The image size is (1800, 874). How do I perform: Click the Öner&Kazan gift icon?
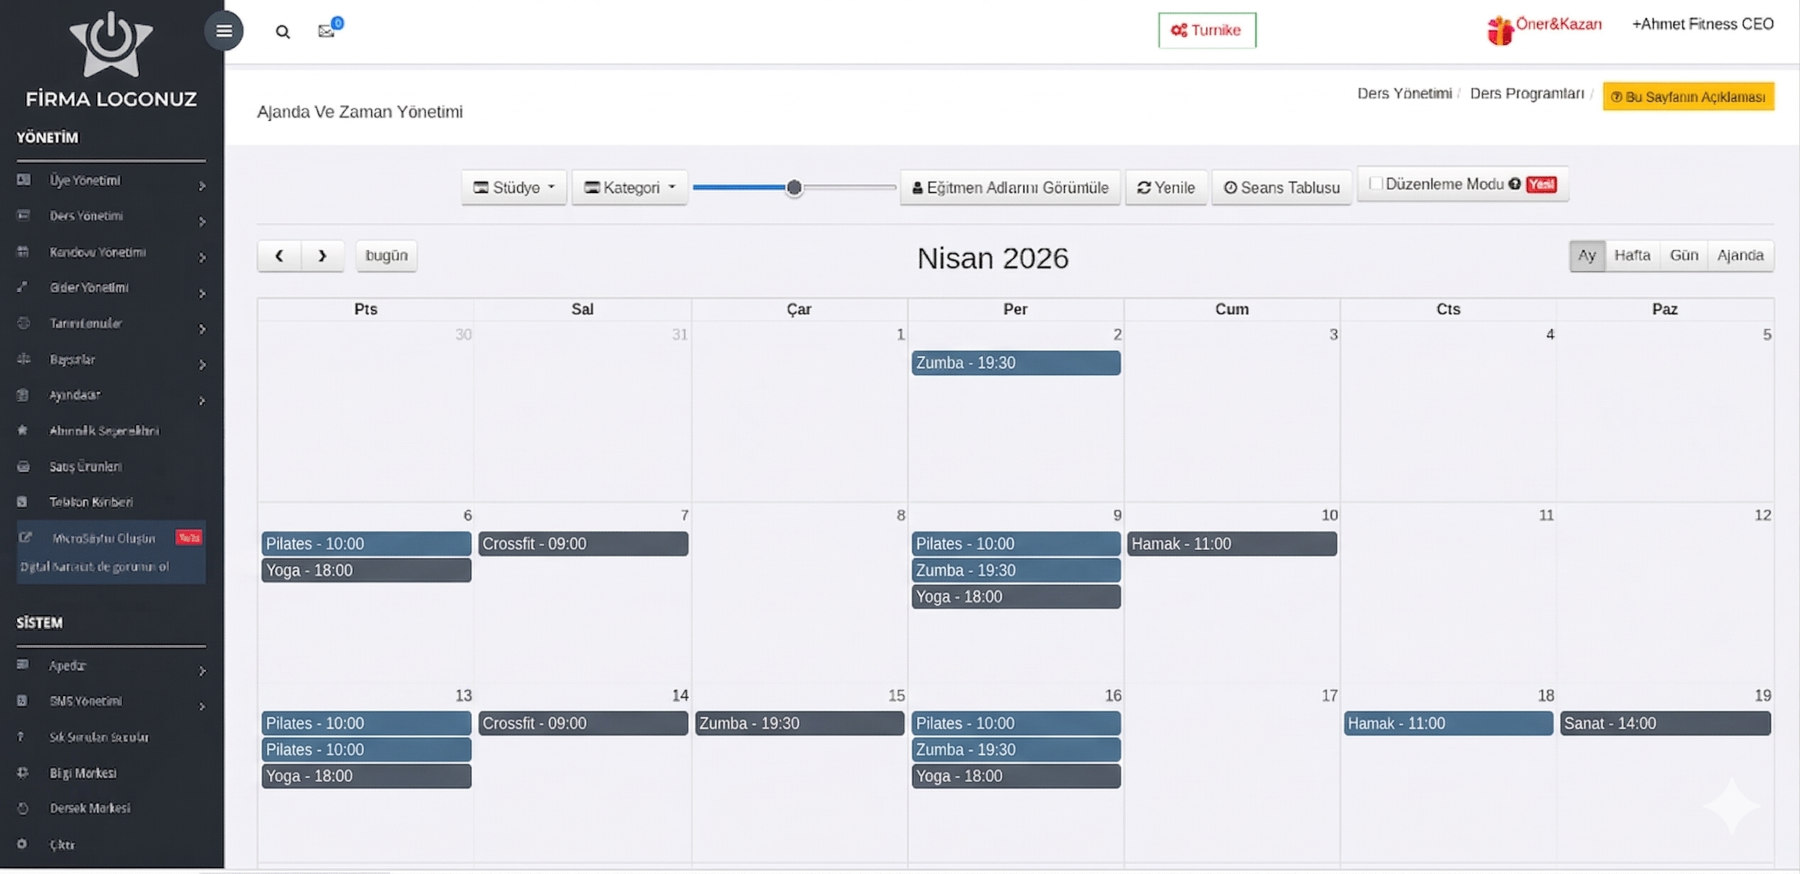point(1500,31)
